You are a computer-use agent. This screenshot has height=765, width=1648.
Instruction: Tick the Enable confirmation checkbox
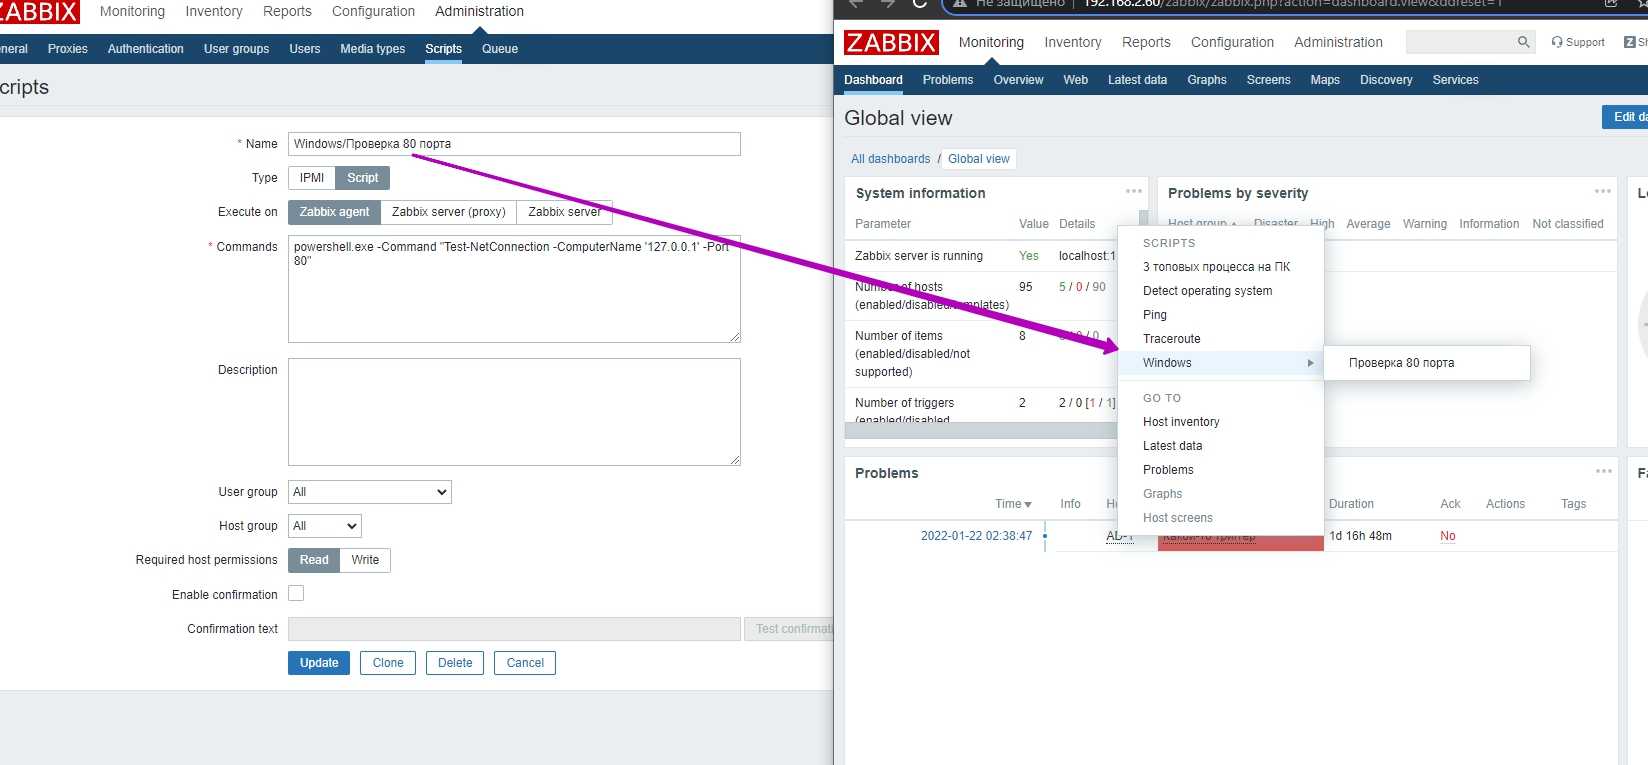pos(296,594)
